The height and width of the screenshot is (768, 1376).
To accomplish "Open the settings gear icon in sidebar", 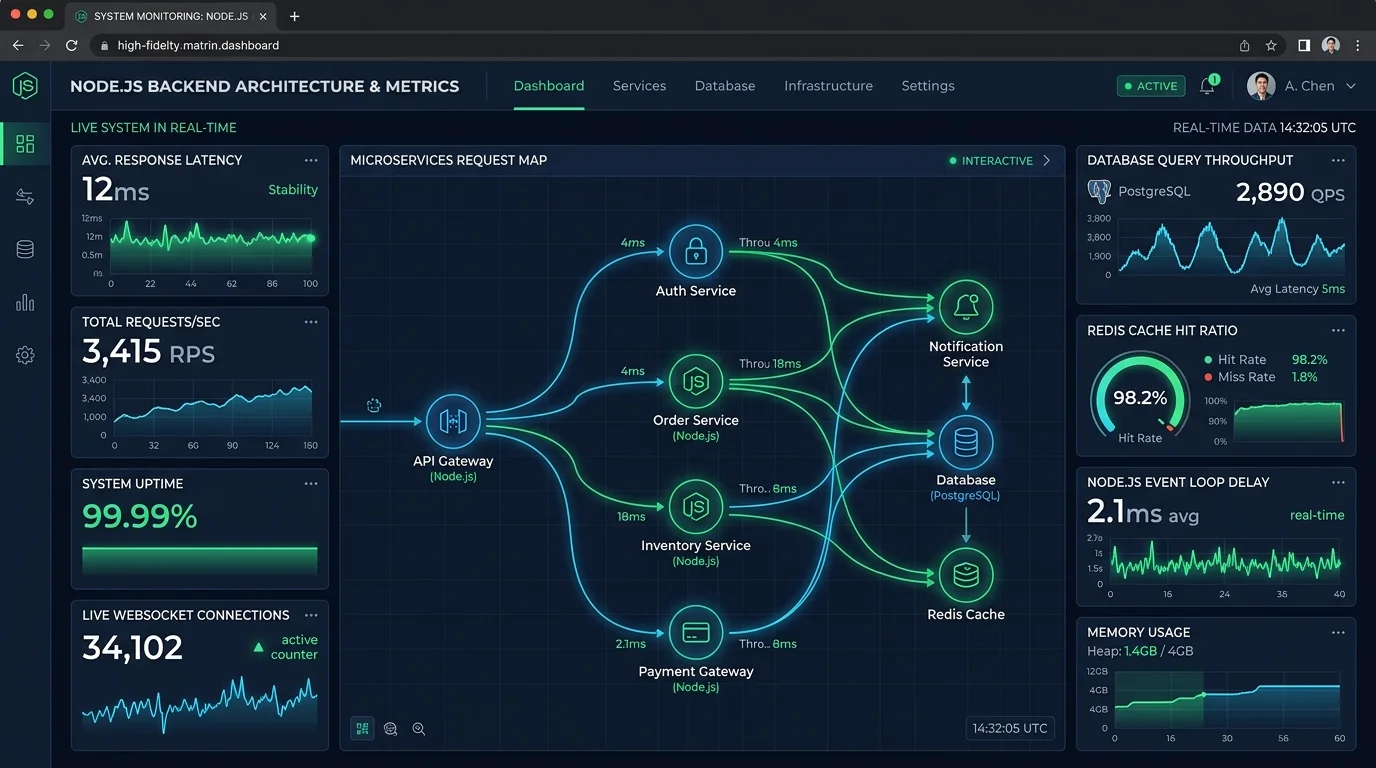I will point(25,355).
